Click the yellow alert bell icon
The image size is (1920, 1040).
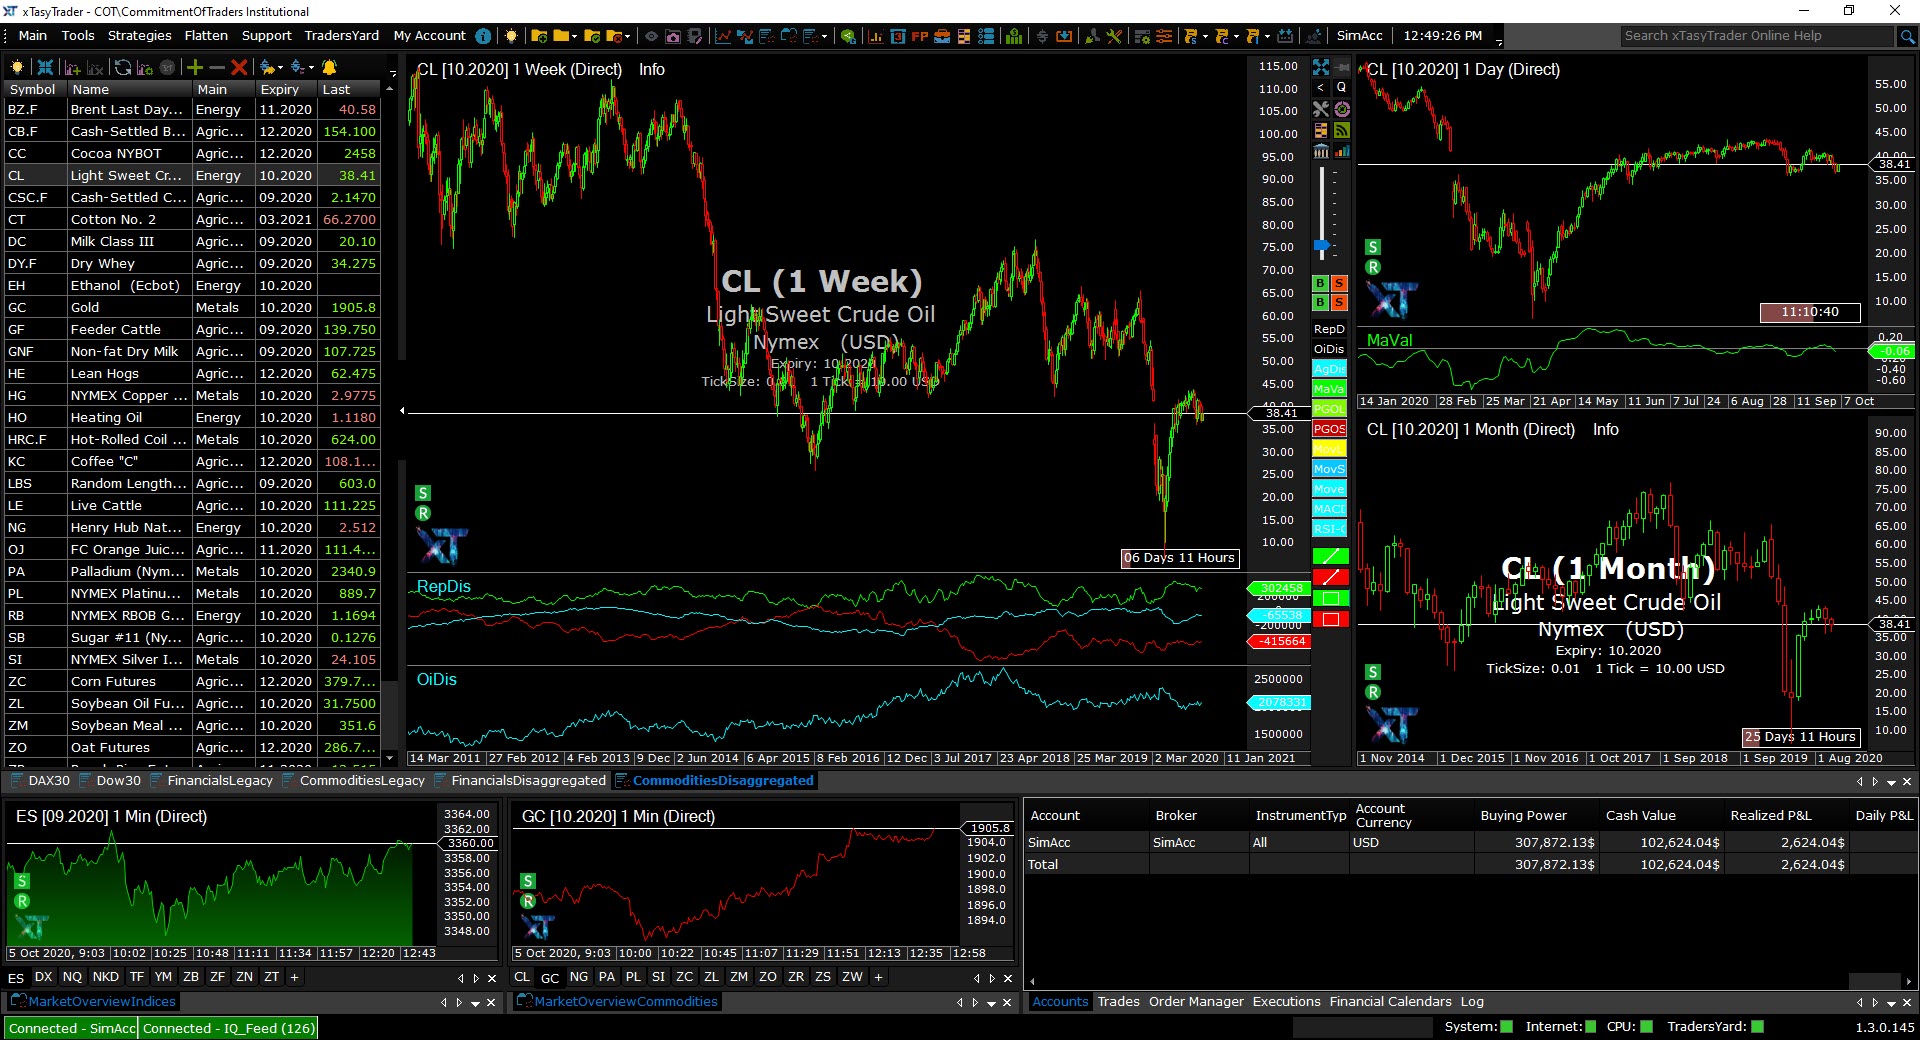(329, 67)
